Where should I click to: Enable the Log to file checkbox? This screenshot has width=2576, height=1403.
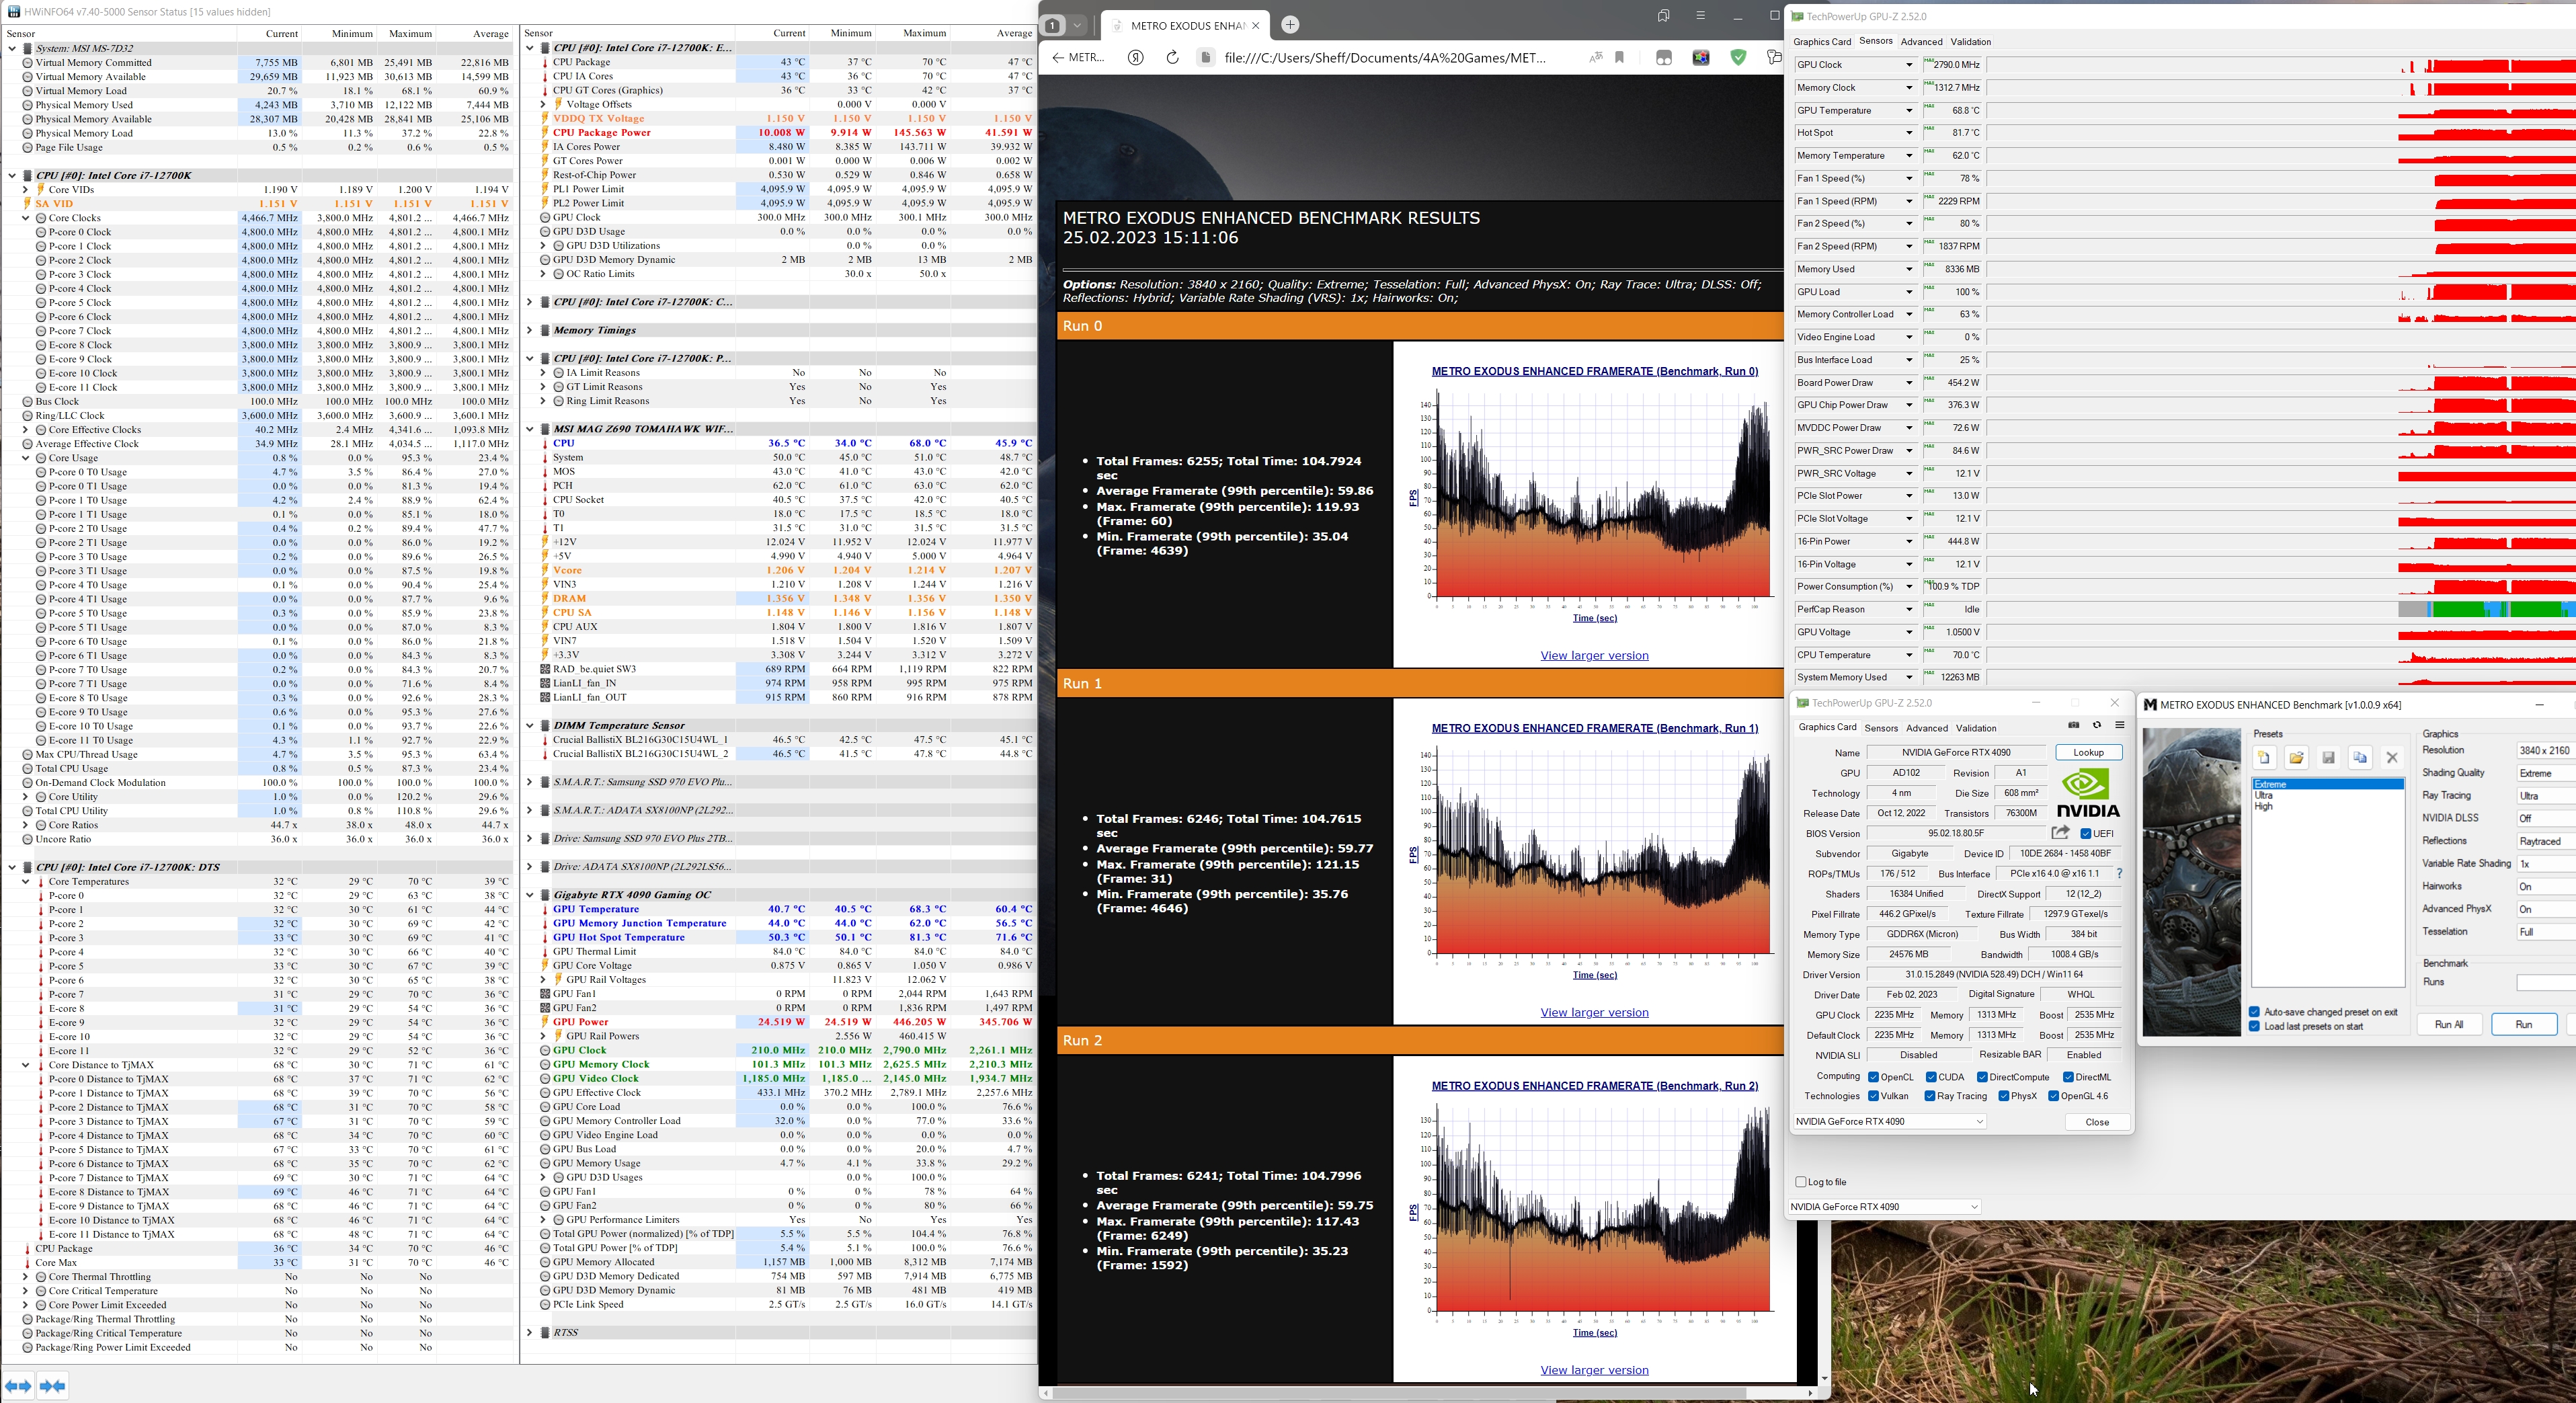[1801, 1182]
